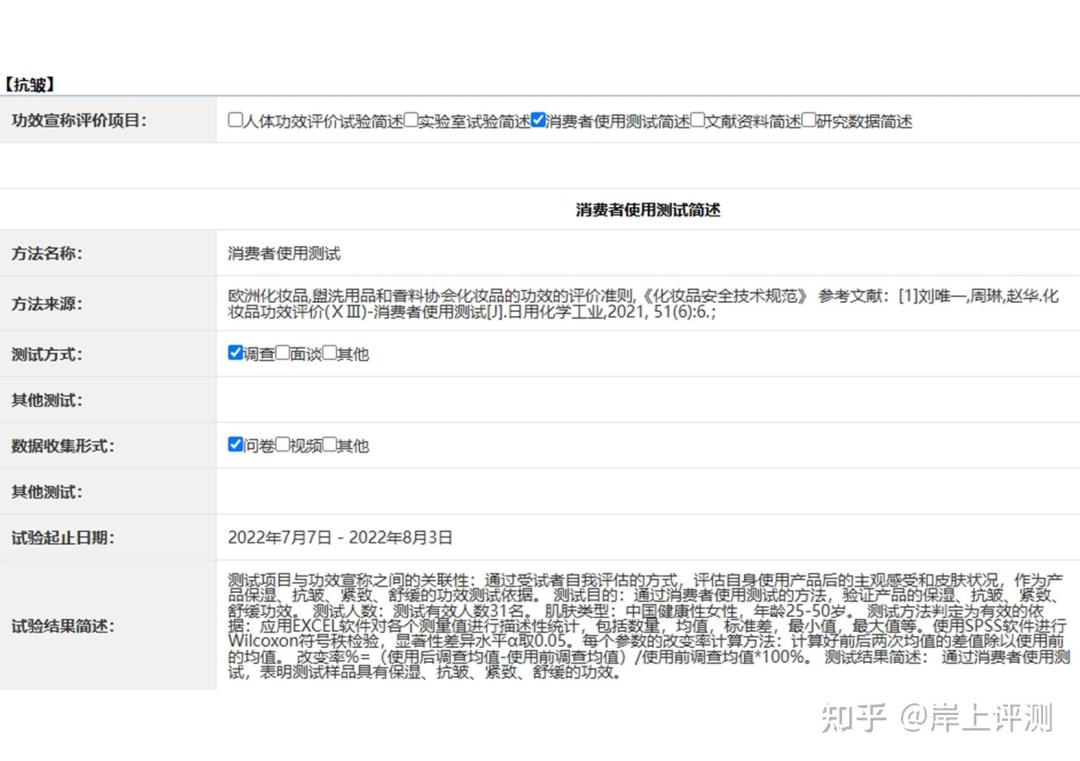Check the 视频 checkbox
The image size is (1080, 761).
click(x=282, y=444)
